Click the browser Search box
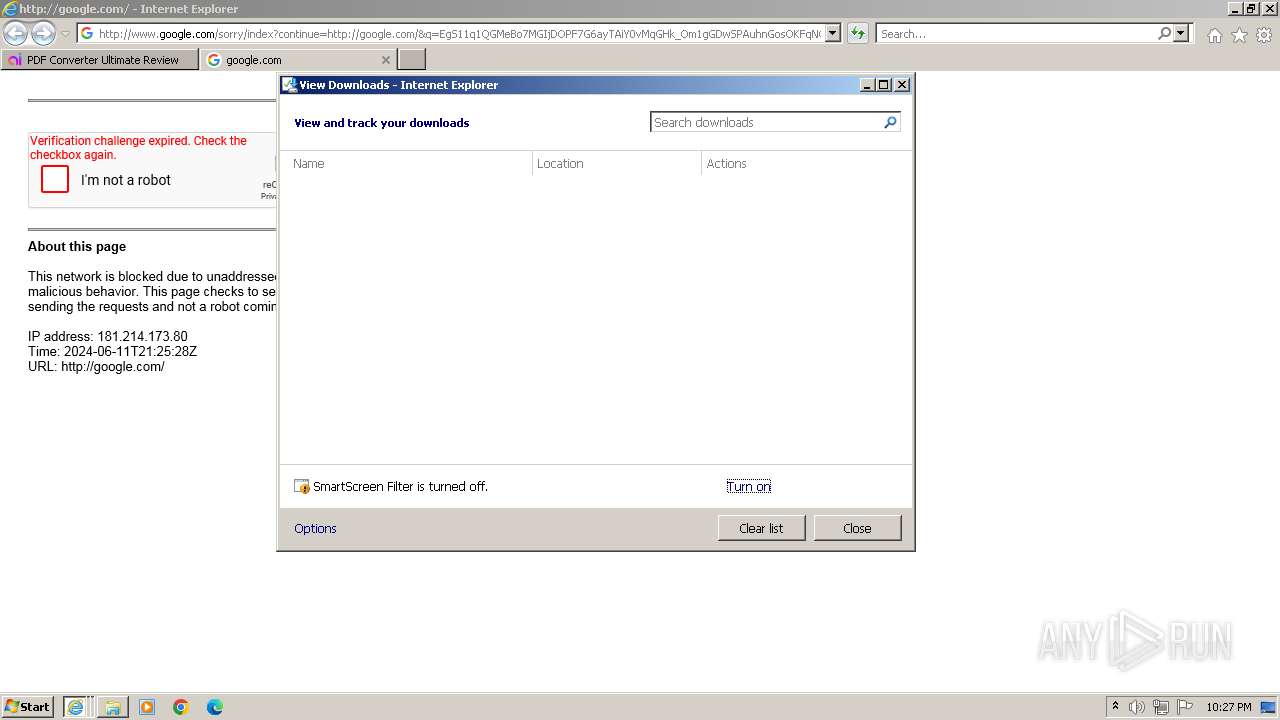 point(1016,34)
